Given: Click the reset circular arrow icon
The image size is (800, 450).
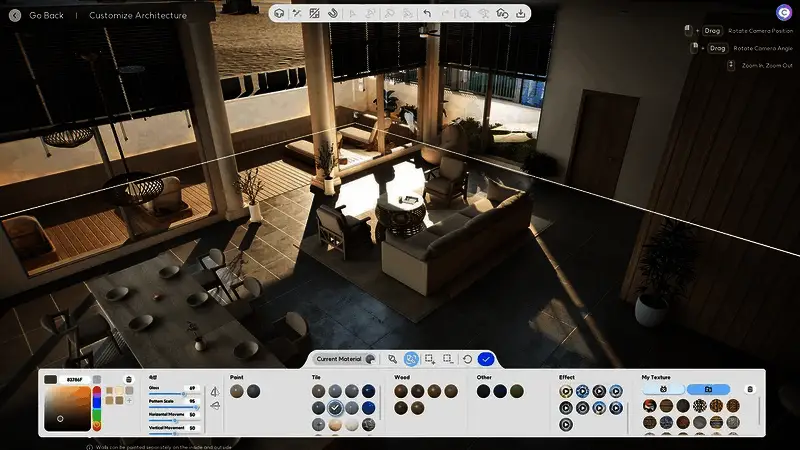Looking at the screenshot, I should (467, 359).
